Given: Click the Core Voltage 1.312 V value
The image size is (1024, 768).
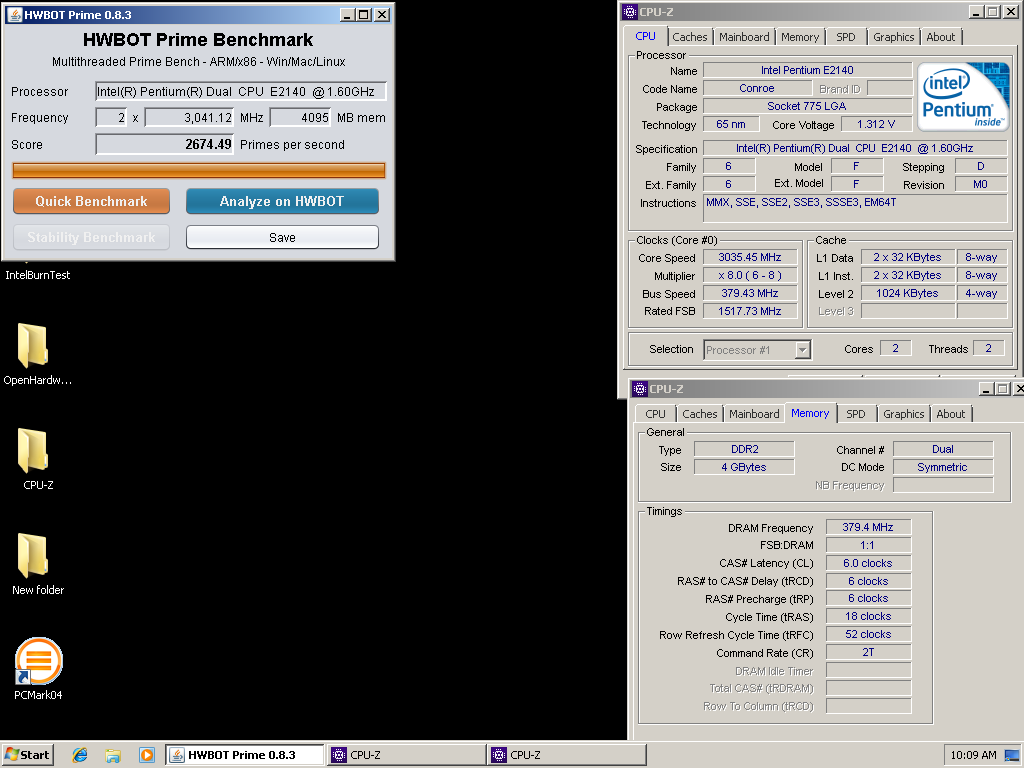Looking at the screenshot, I should pyautogui.click(x=876, y=124).
